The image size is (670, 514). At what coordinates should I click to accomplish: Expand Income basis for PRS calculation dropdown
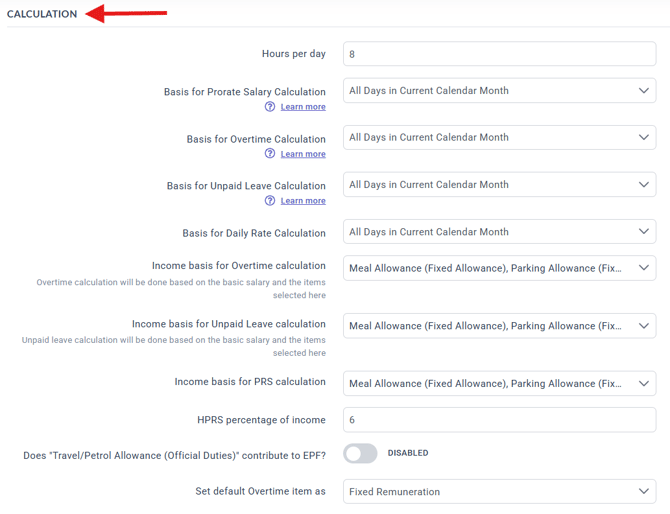click(x=499, y=384)
